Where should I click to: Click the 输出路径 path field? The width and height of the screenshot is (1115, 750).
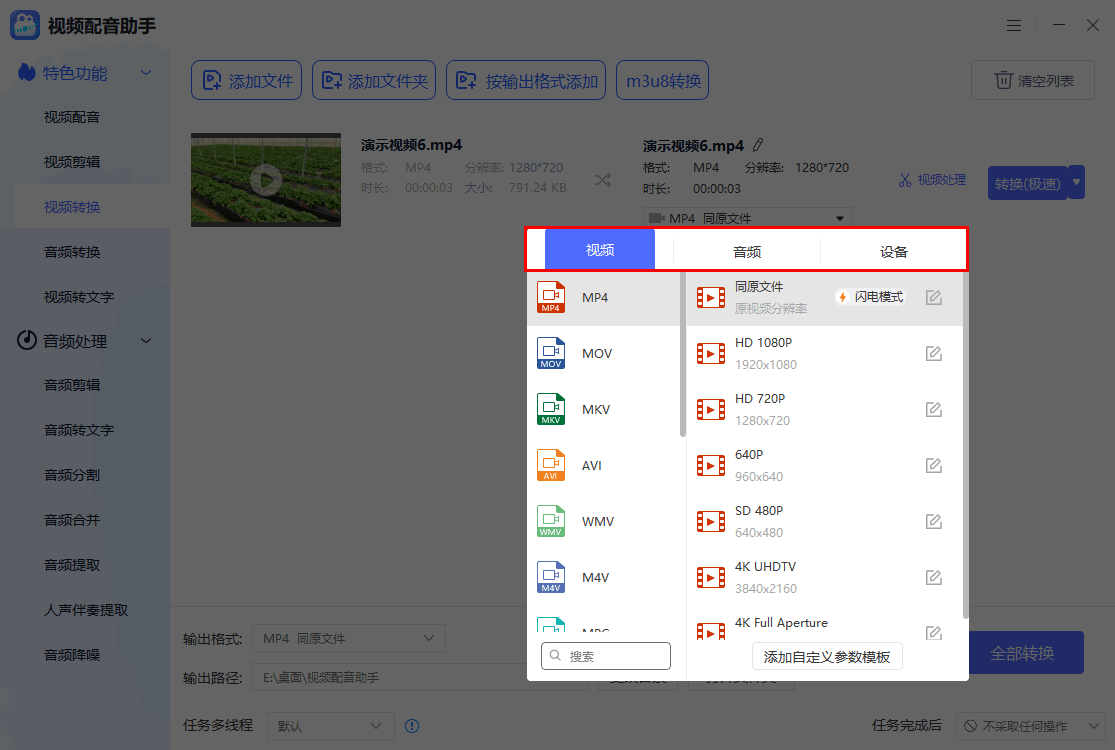(x=420, y=677)
